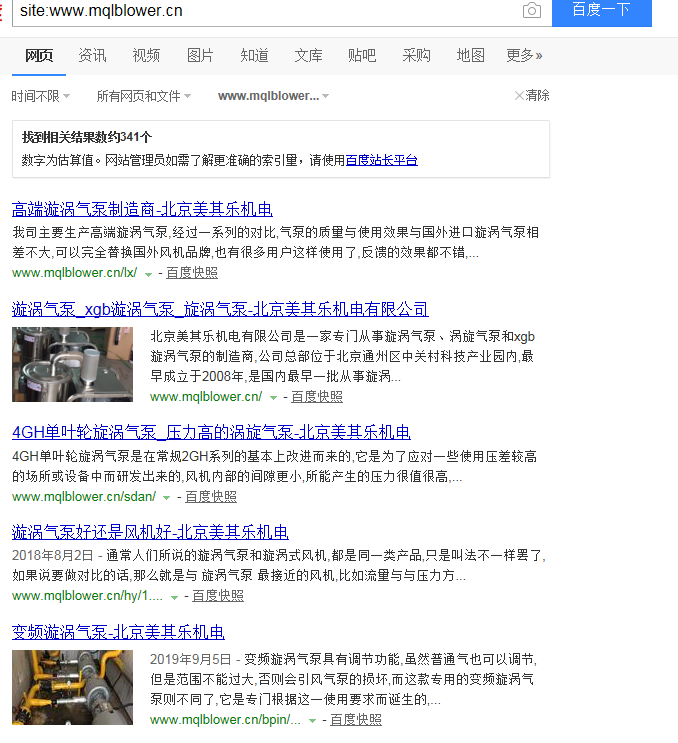
Task: Open result 漩涡气泵_xgb漩涡气泵_旋涡气泵 title
Action: tap(220, 309)
